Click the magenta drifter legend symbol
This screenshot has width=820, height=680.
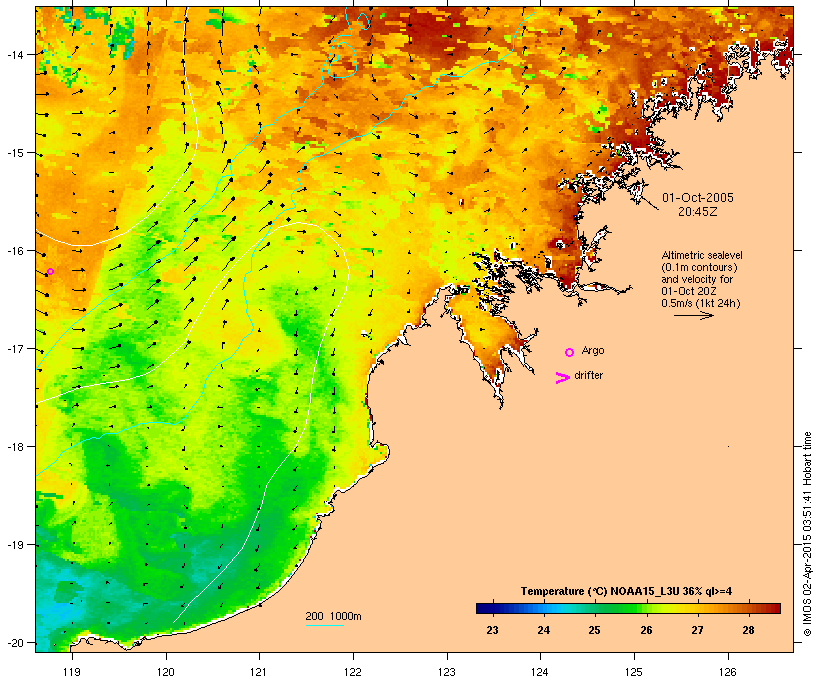(563, 378)
